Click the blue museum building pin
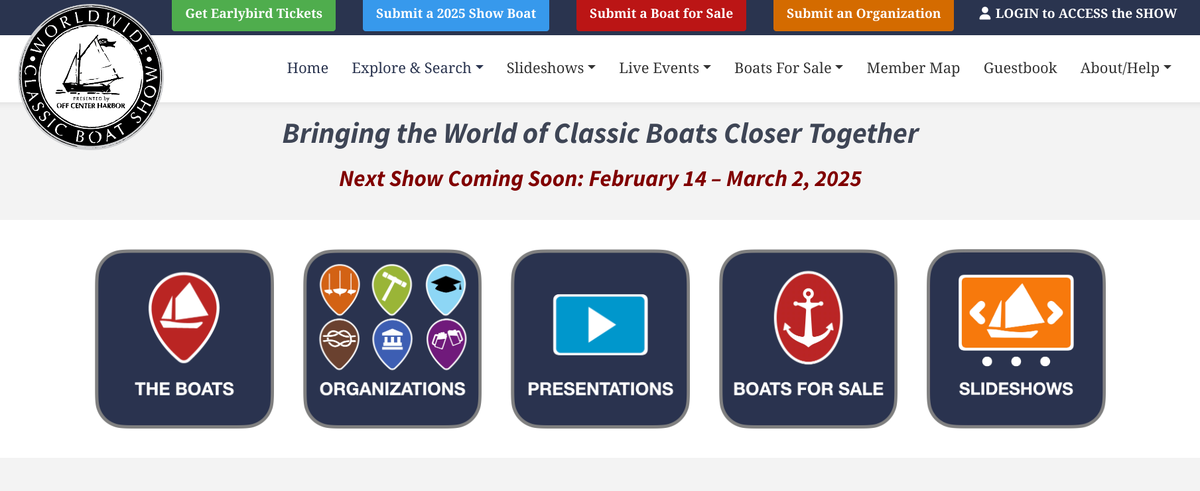The image size is (1200, 491). (x=392, y=344)
